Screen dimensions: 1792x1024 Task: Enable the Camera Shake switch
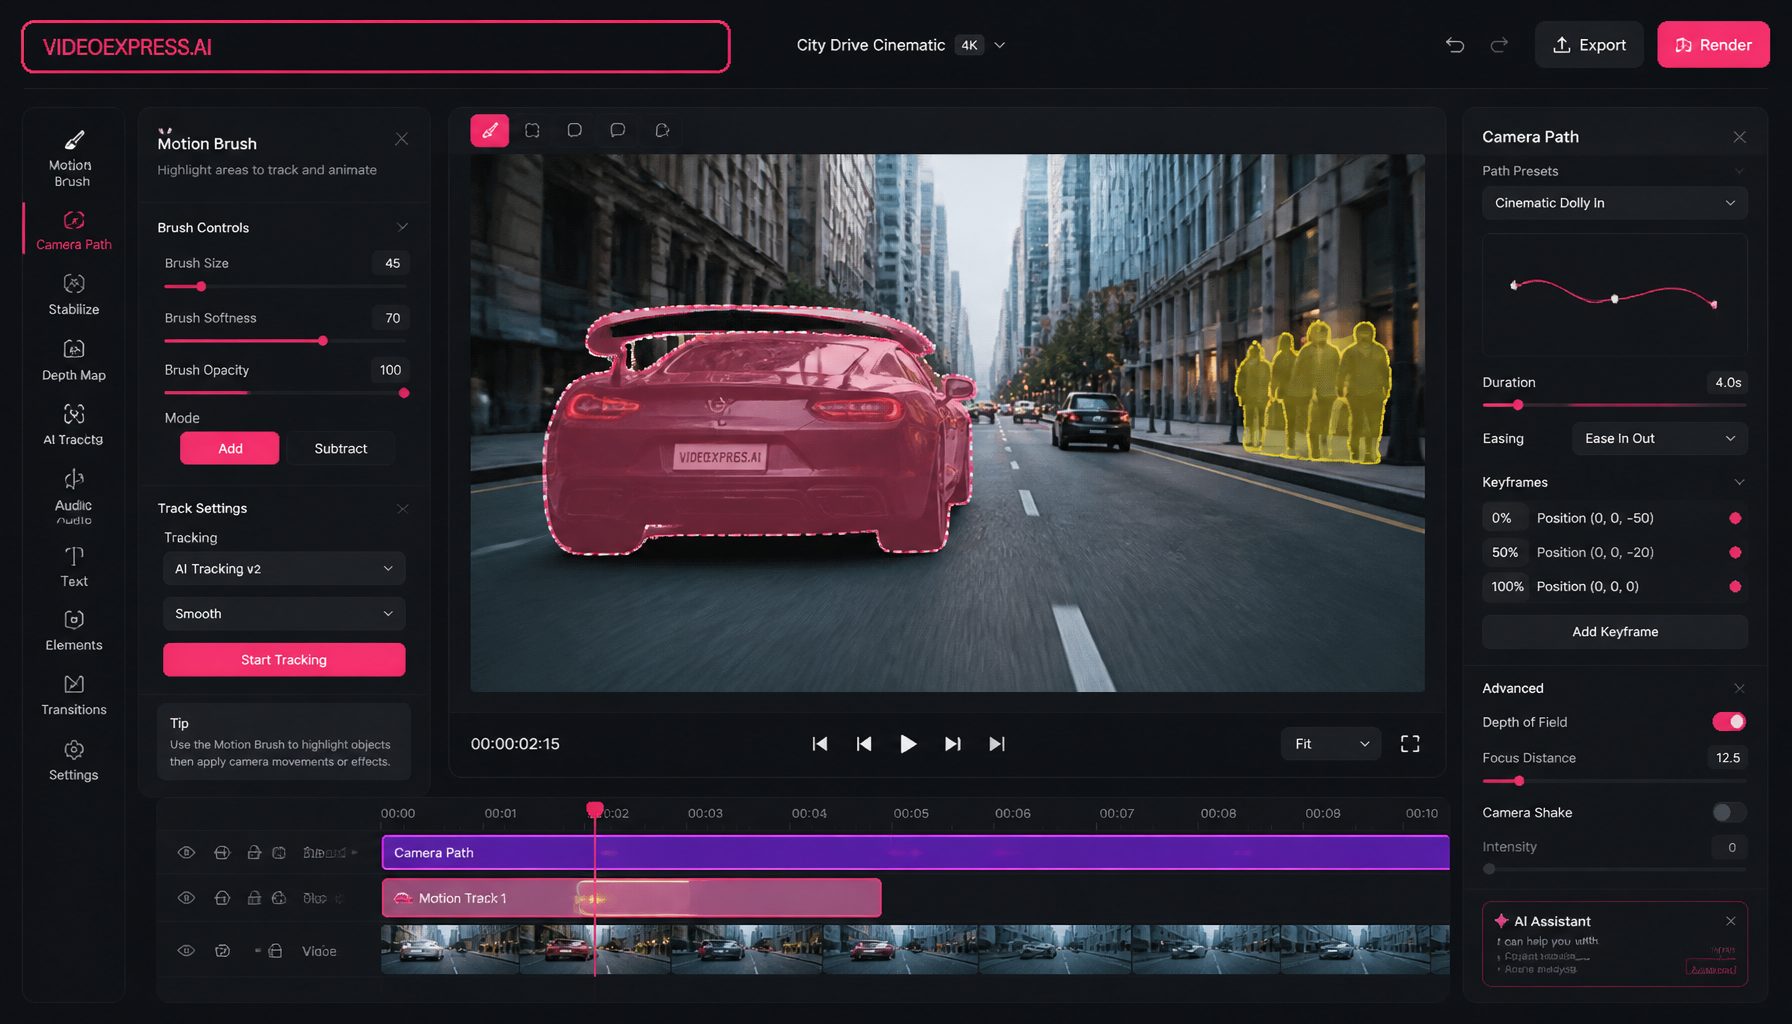tap(1729, 812)
